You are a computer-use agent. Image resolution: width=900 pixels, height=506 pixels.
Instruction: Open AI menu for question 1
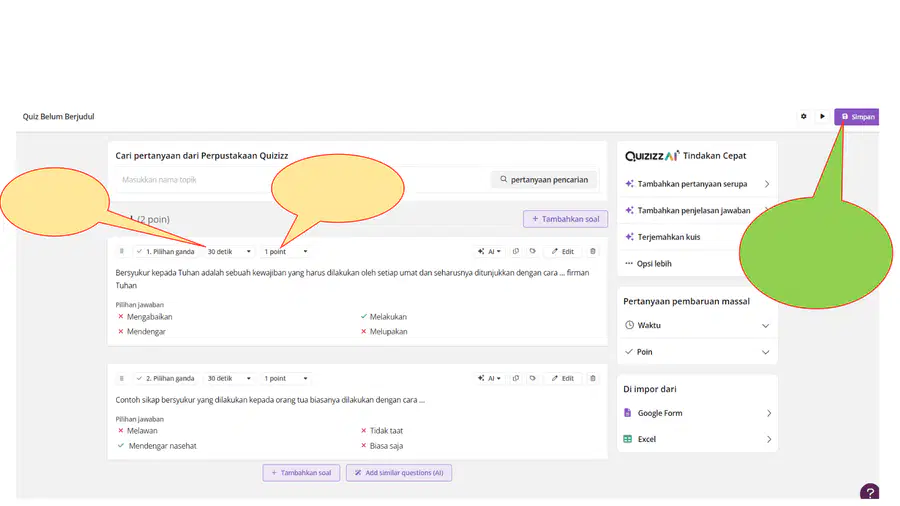pyautogui.click(x=489, y=251)
